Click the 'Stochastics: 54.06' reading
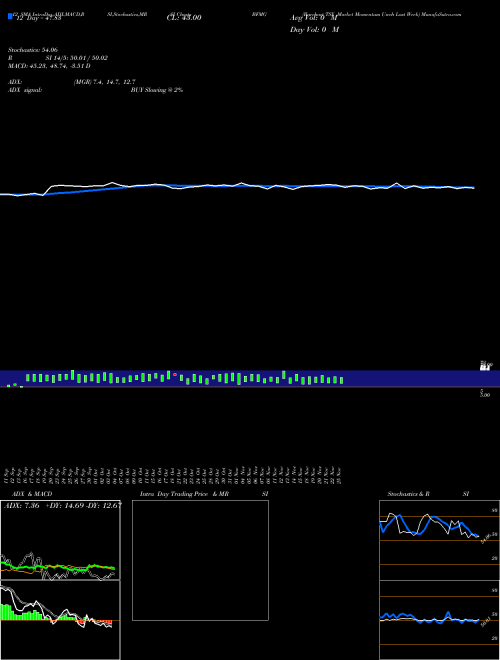This screenshot has height=660, width=500. pyautogui.click(x=33, y=50)
